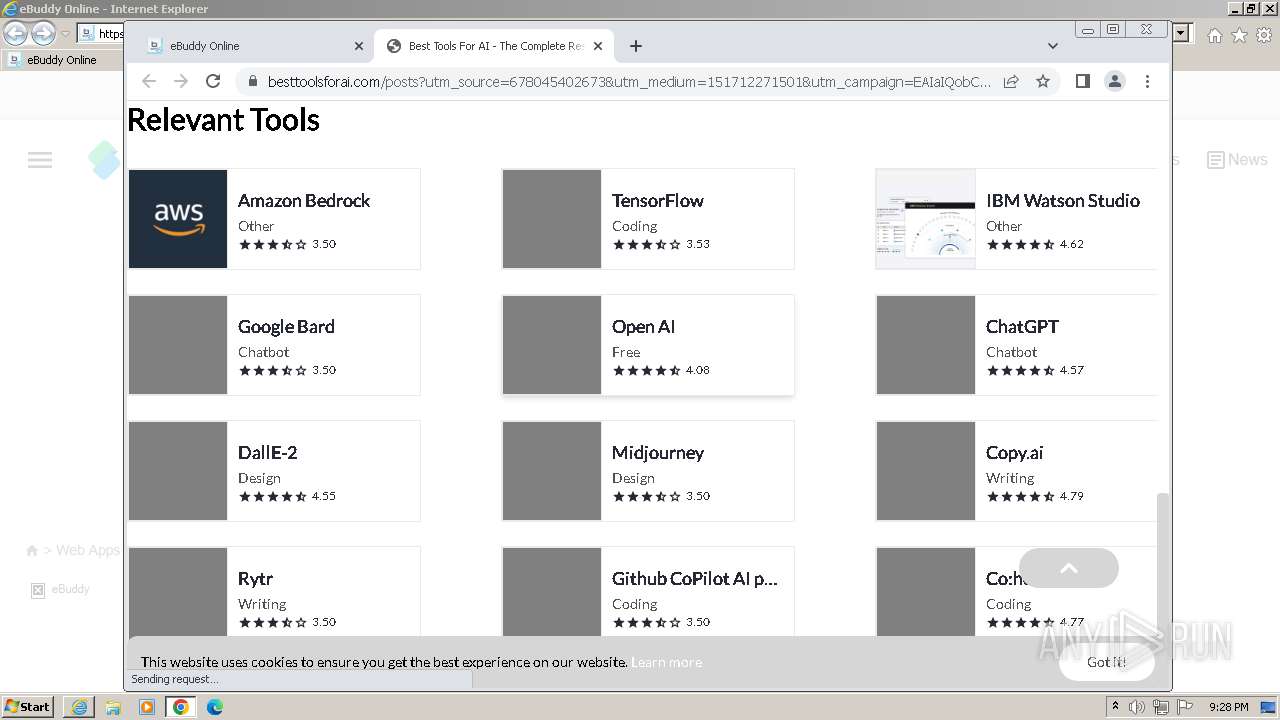Click the taskbar clock showing 9:28 PM
Viewport: 1280px width, 720px height.
point(1228,707)
